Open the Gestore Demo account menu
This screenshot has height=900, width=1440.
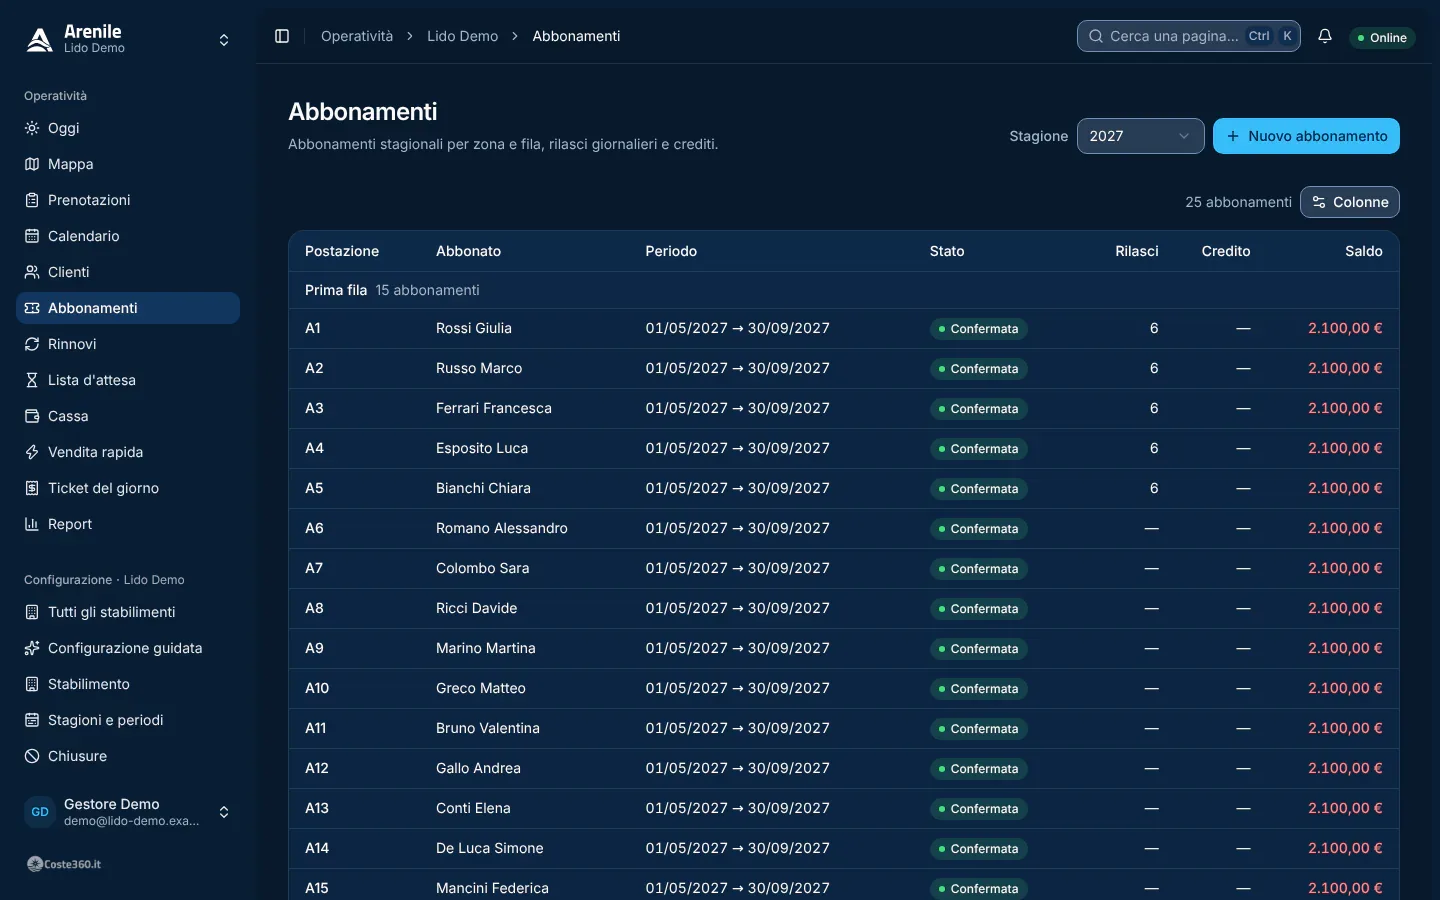128,812
